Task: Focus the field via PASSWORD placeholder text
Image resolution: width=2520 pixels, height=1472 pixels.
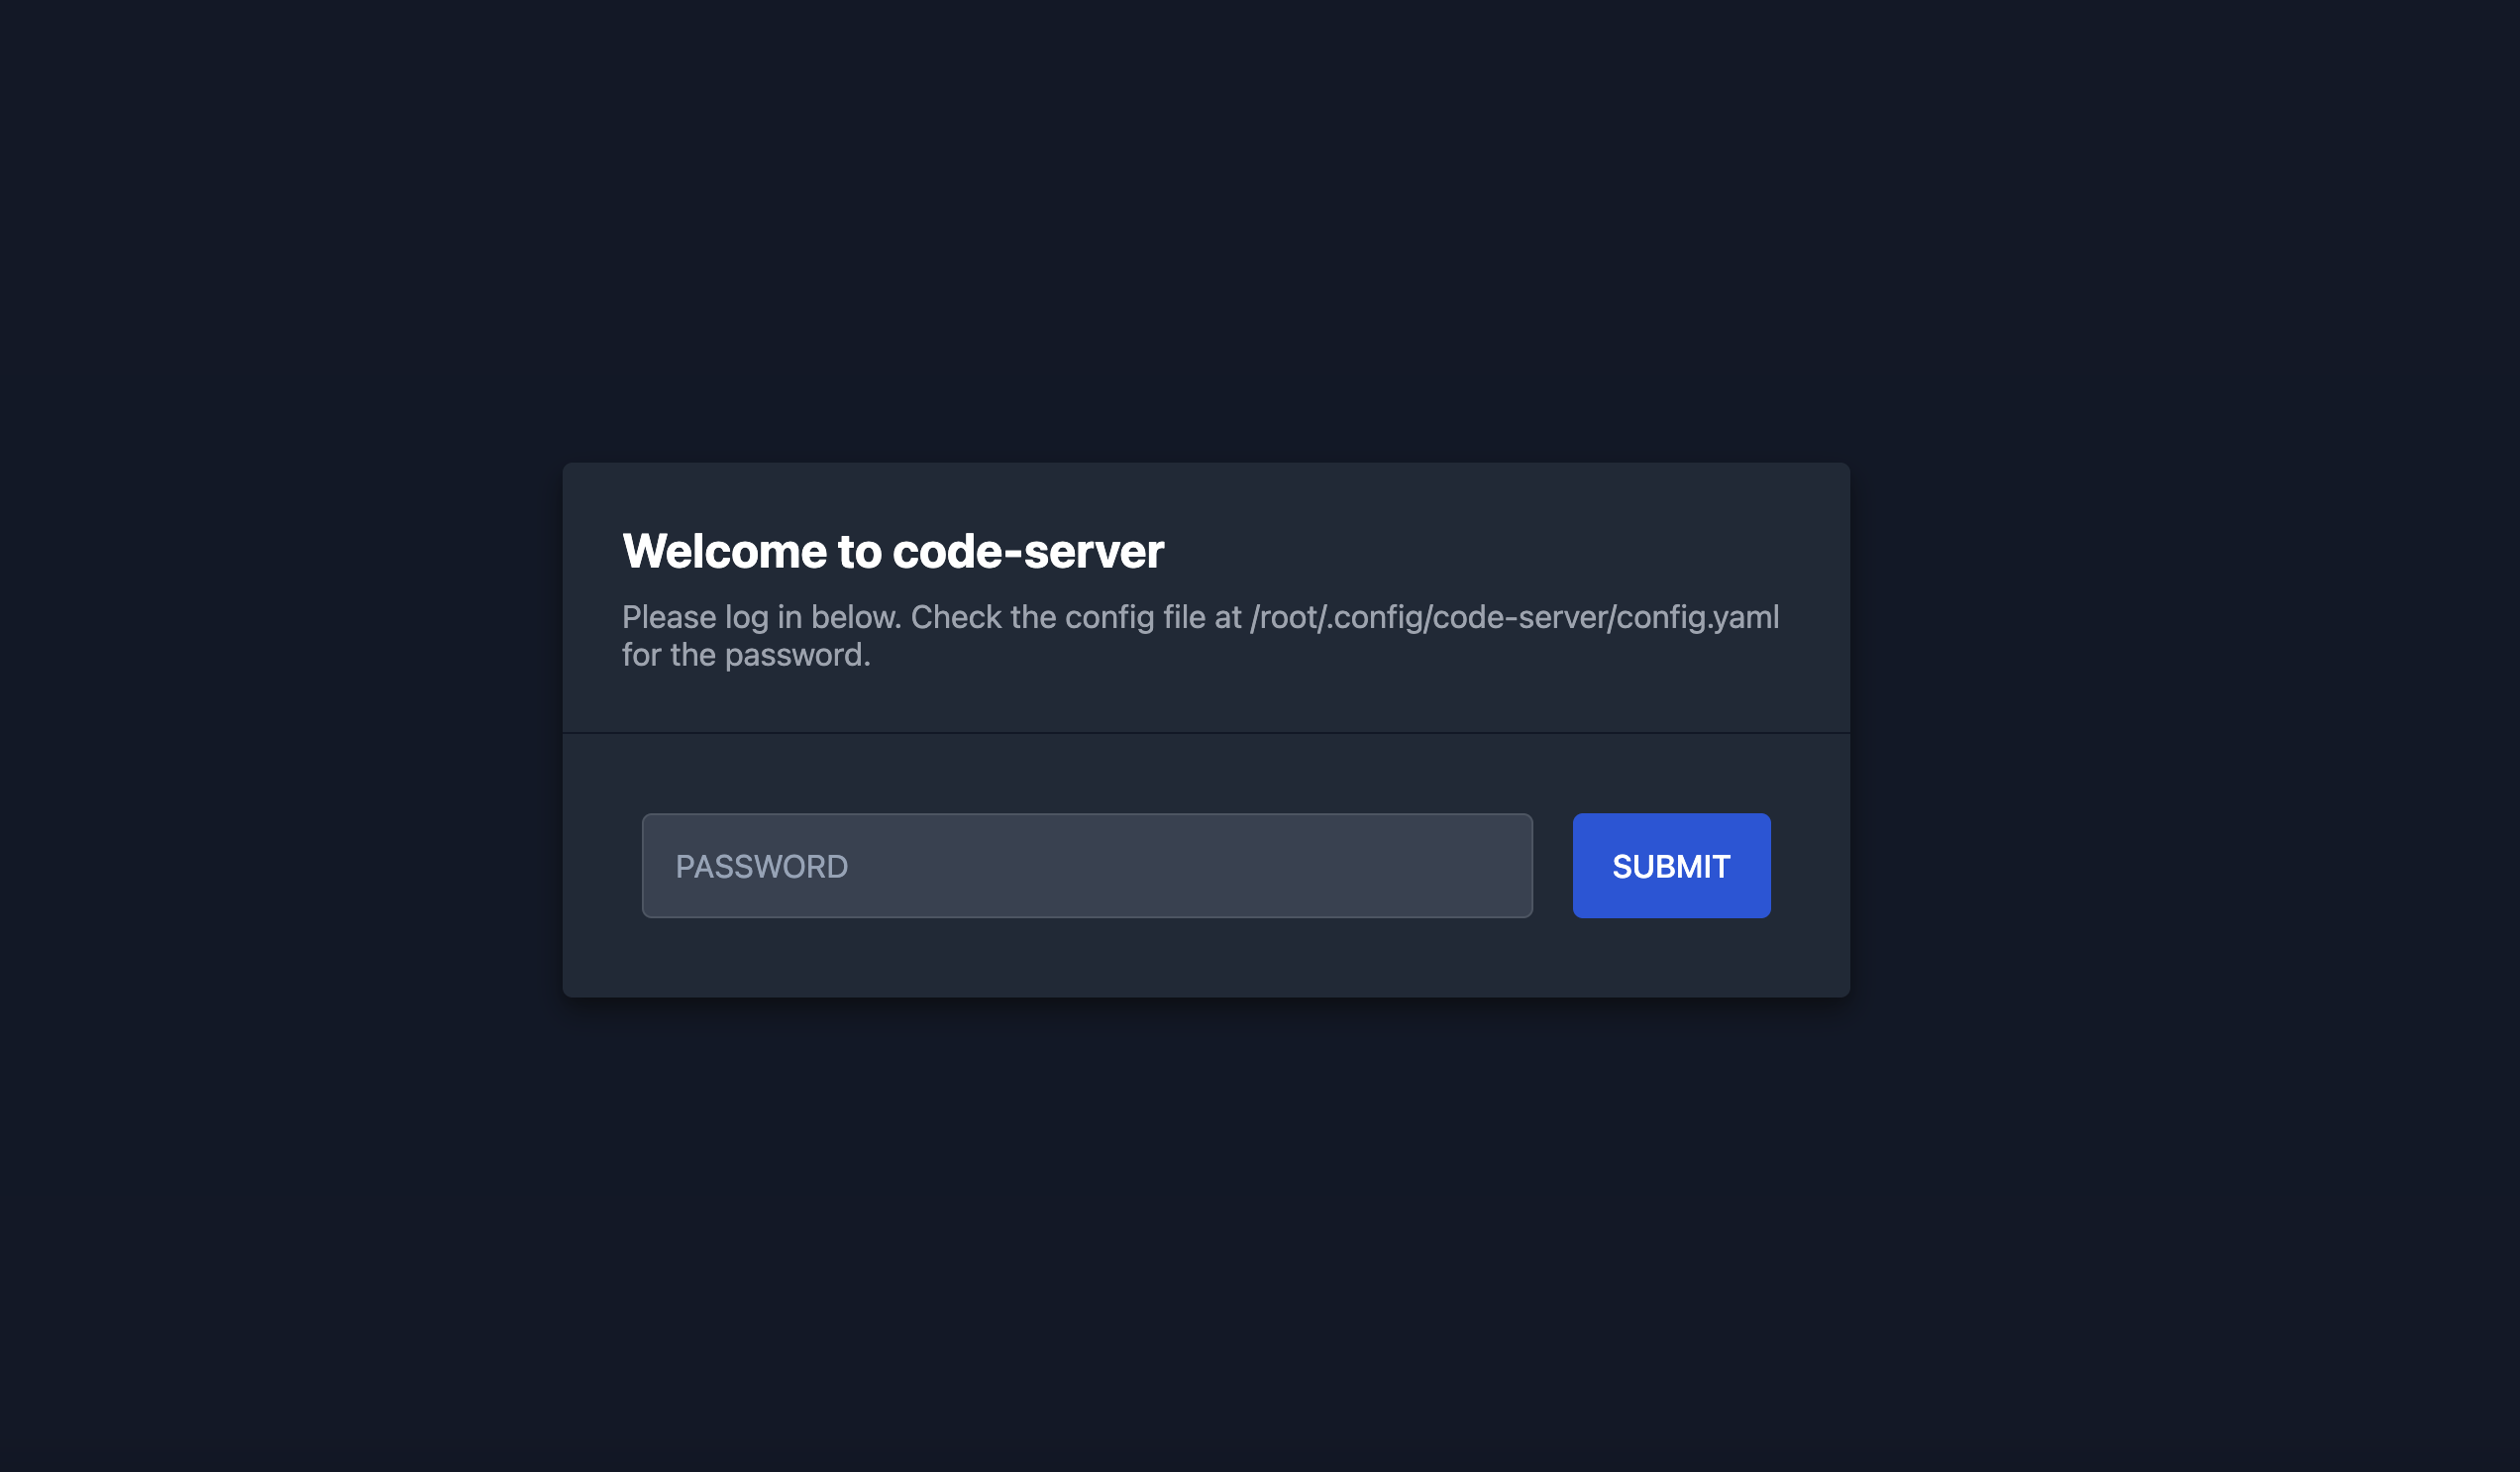Action: [x=761, y=867]
